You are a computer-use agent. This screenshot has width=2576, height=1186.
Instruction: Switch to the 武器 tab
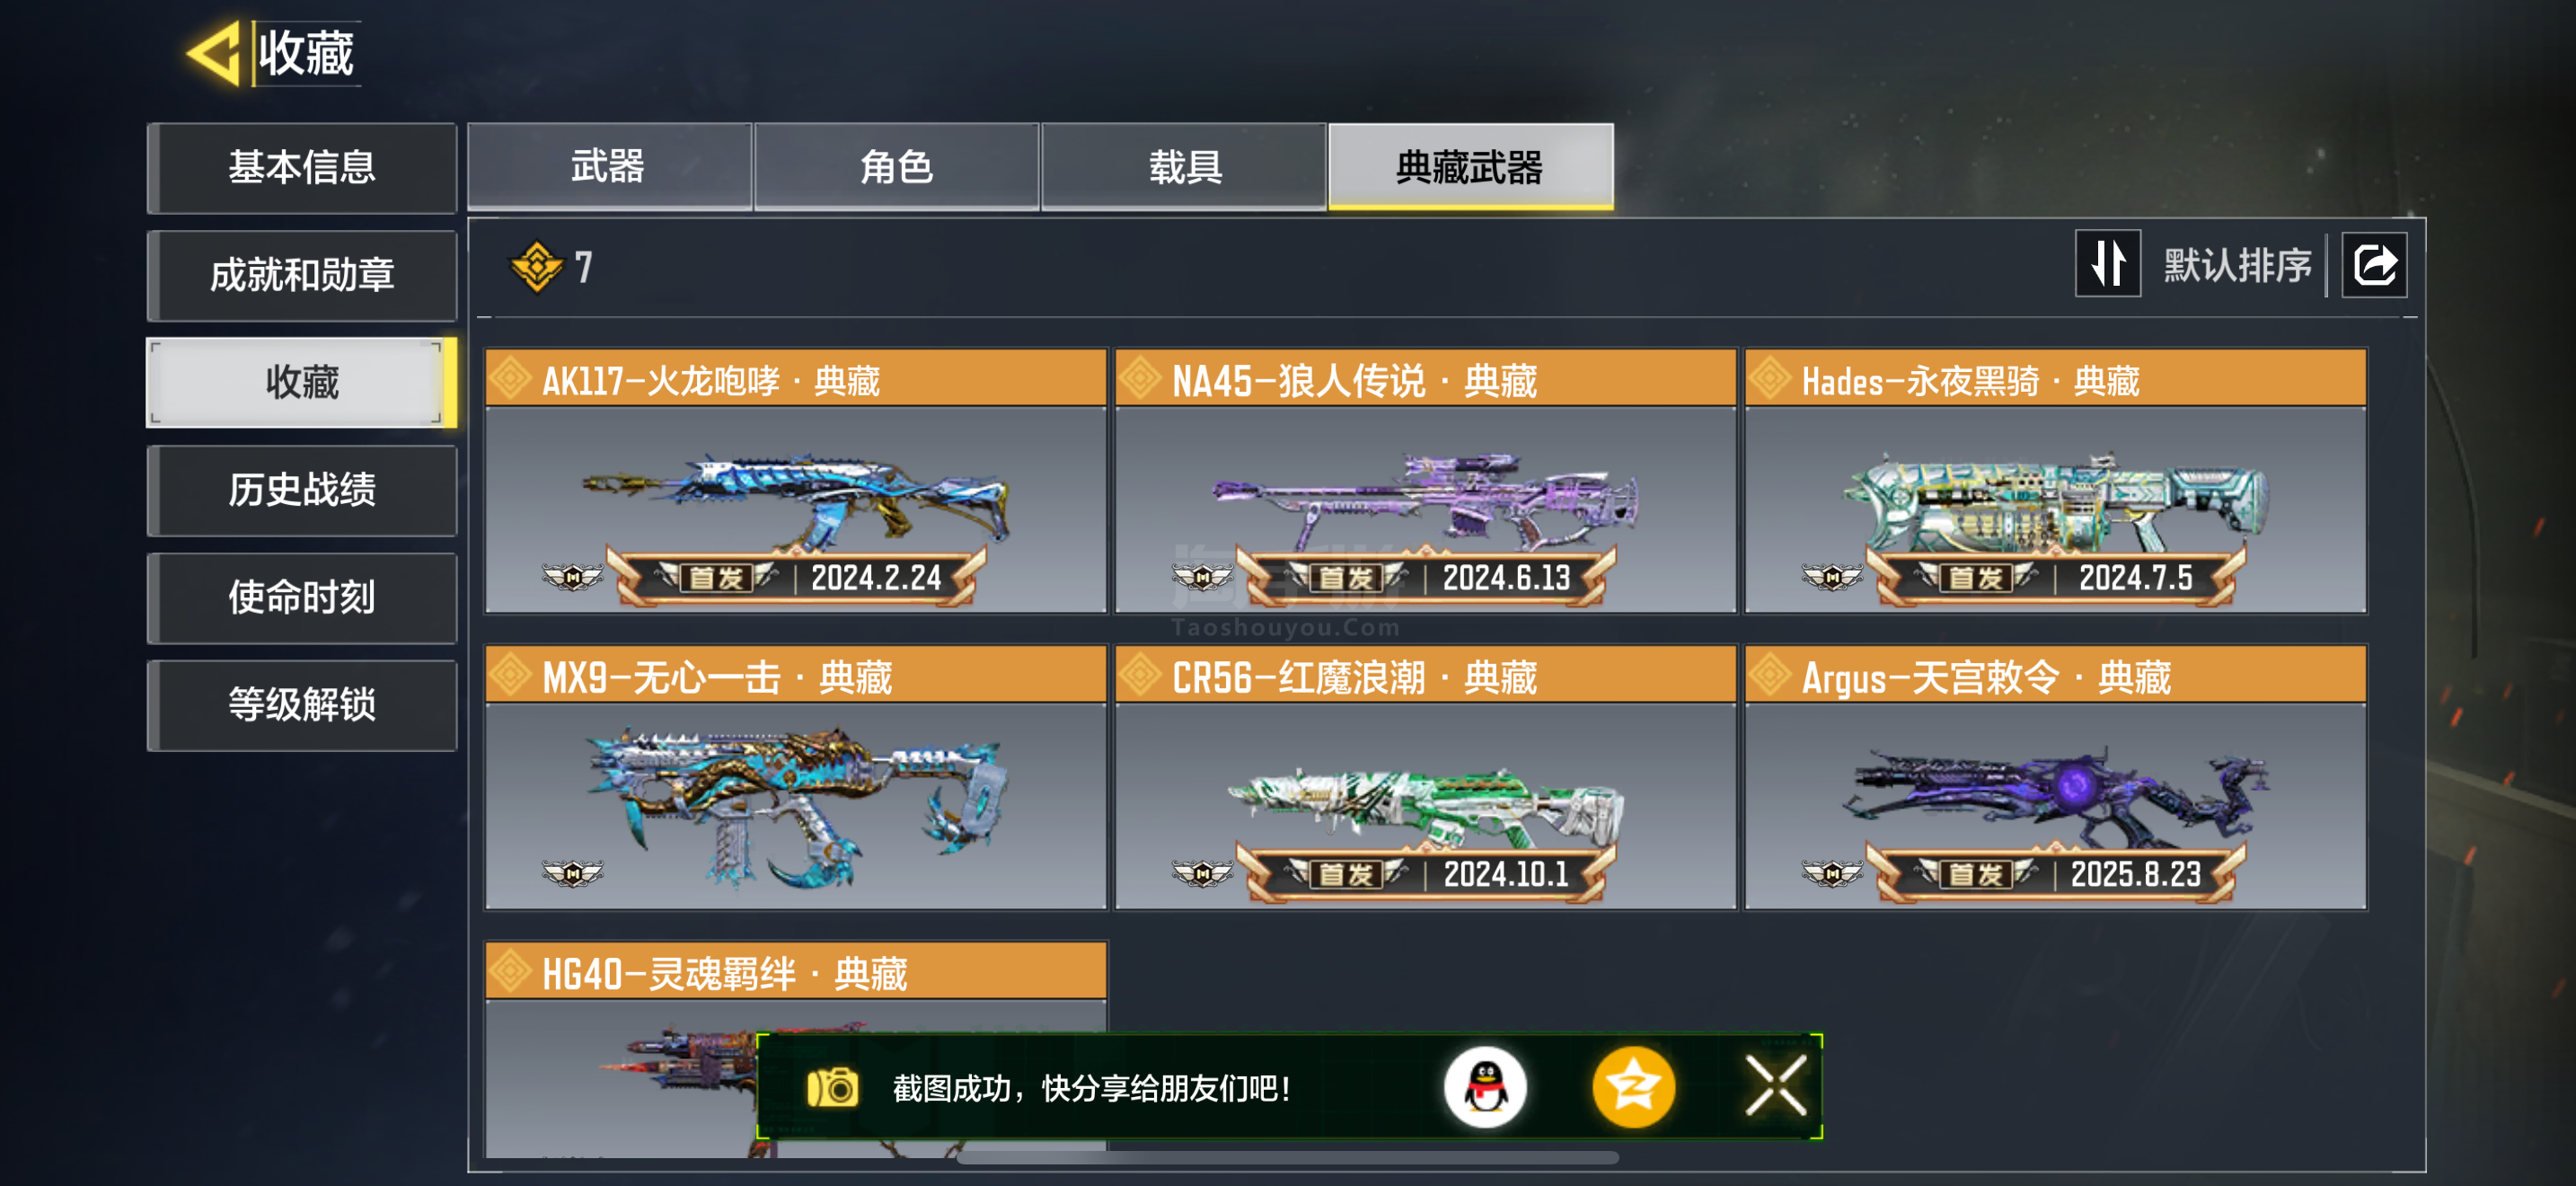pos(609,167)
